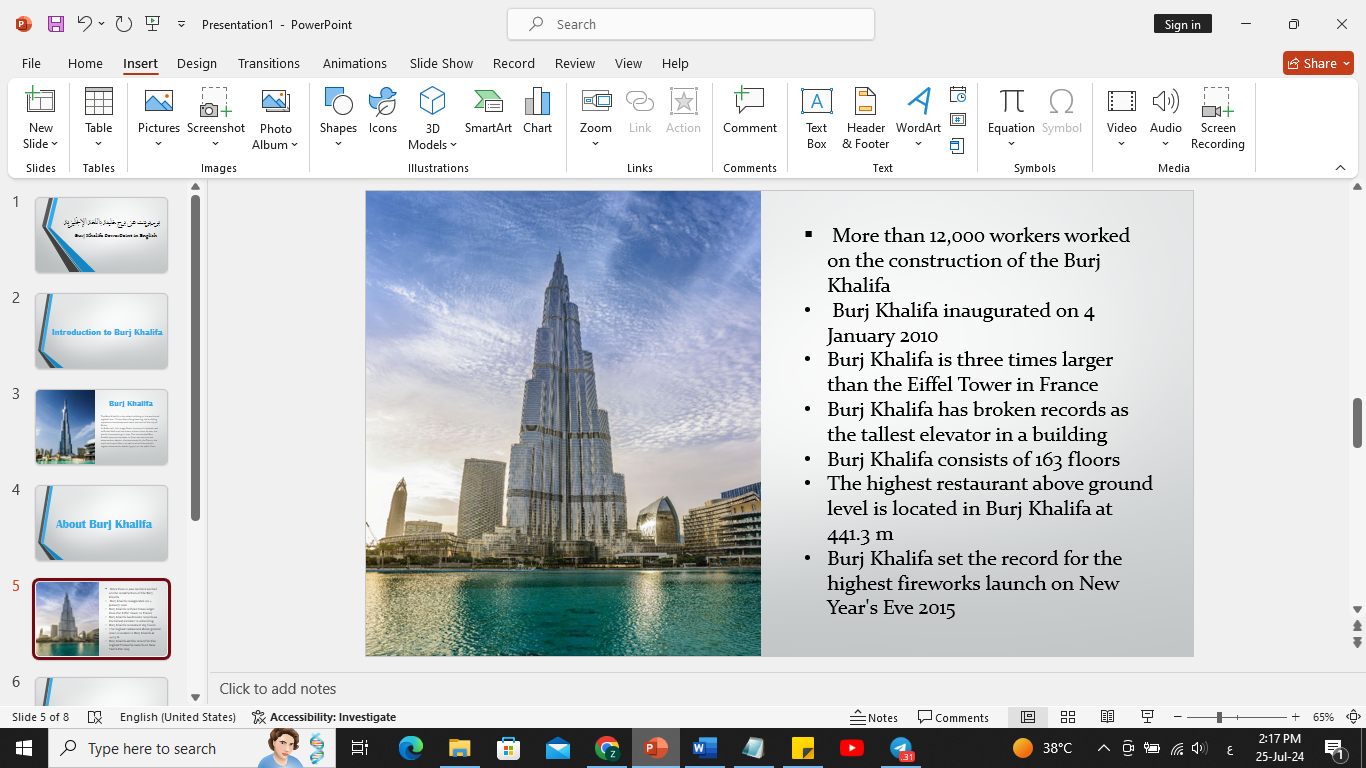This screenshot has width=1366, height=768.
Task: Switch to the Home tab
Action: [x=85, y=63]
